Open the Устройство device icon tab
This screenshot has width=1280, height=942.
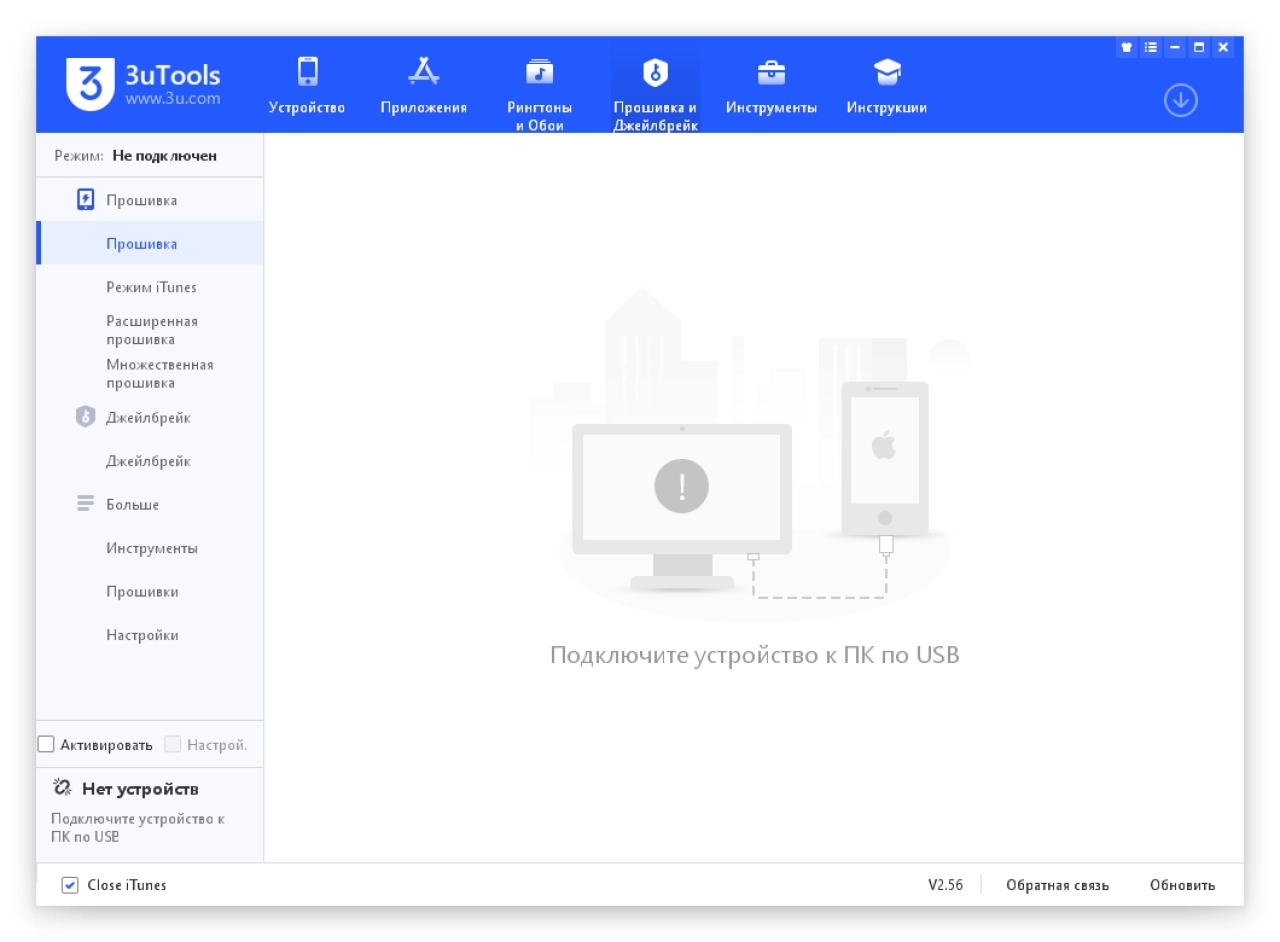[x=307, y=72]
